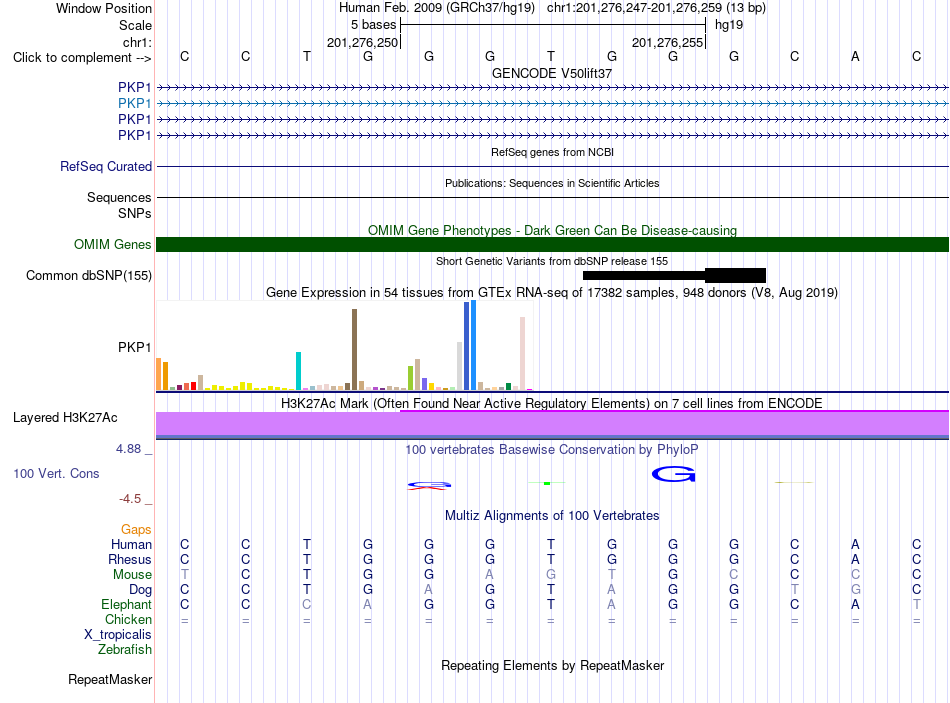The height and width of the screenshot is (703, 950).
Task: Open the RefSeq Curated track label
Action: (106, 166)
